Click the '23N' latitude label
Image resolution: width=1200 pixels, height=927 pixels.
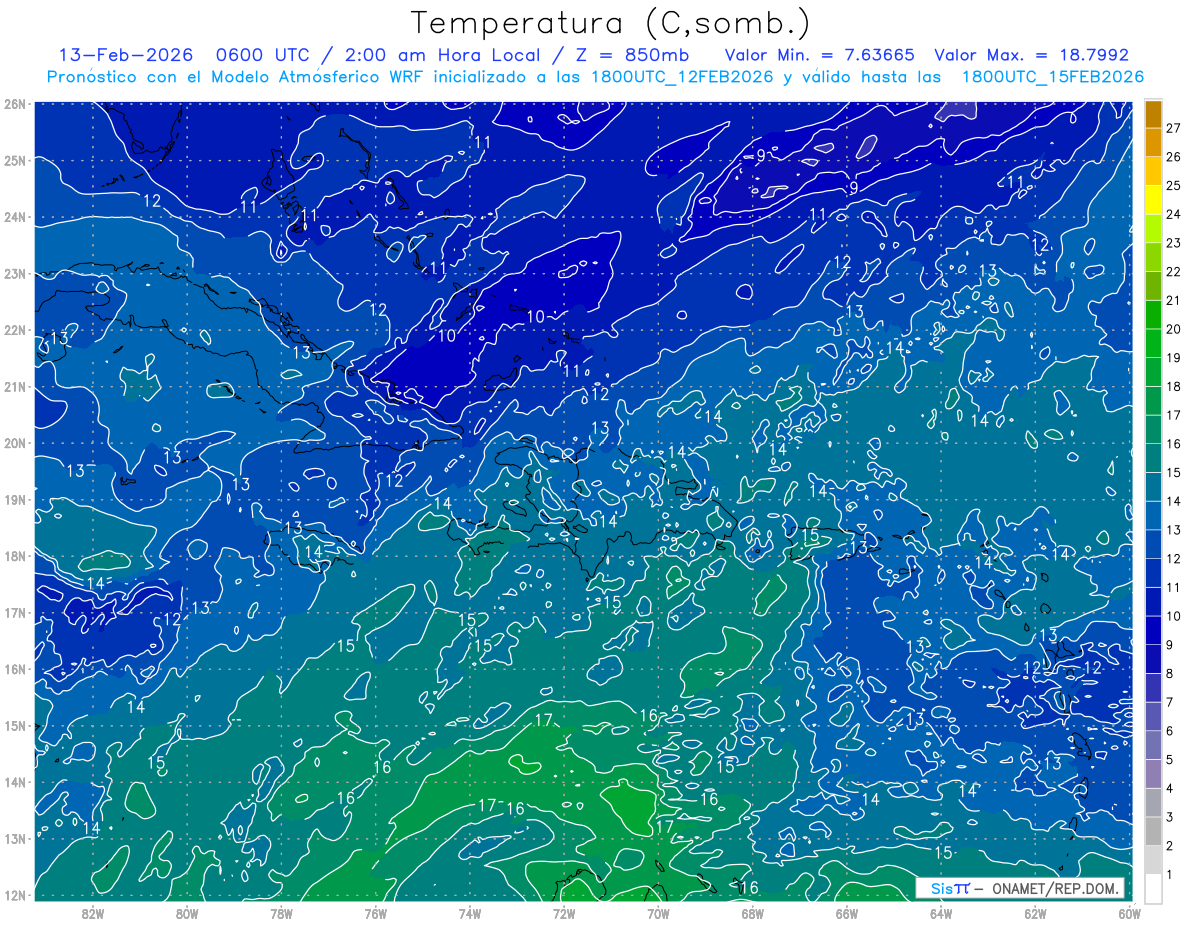coord(15,273)
